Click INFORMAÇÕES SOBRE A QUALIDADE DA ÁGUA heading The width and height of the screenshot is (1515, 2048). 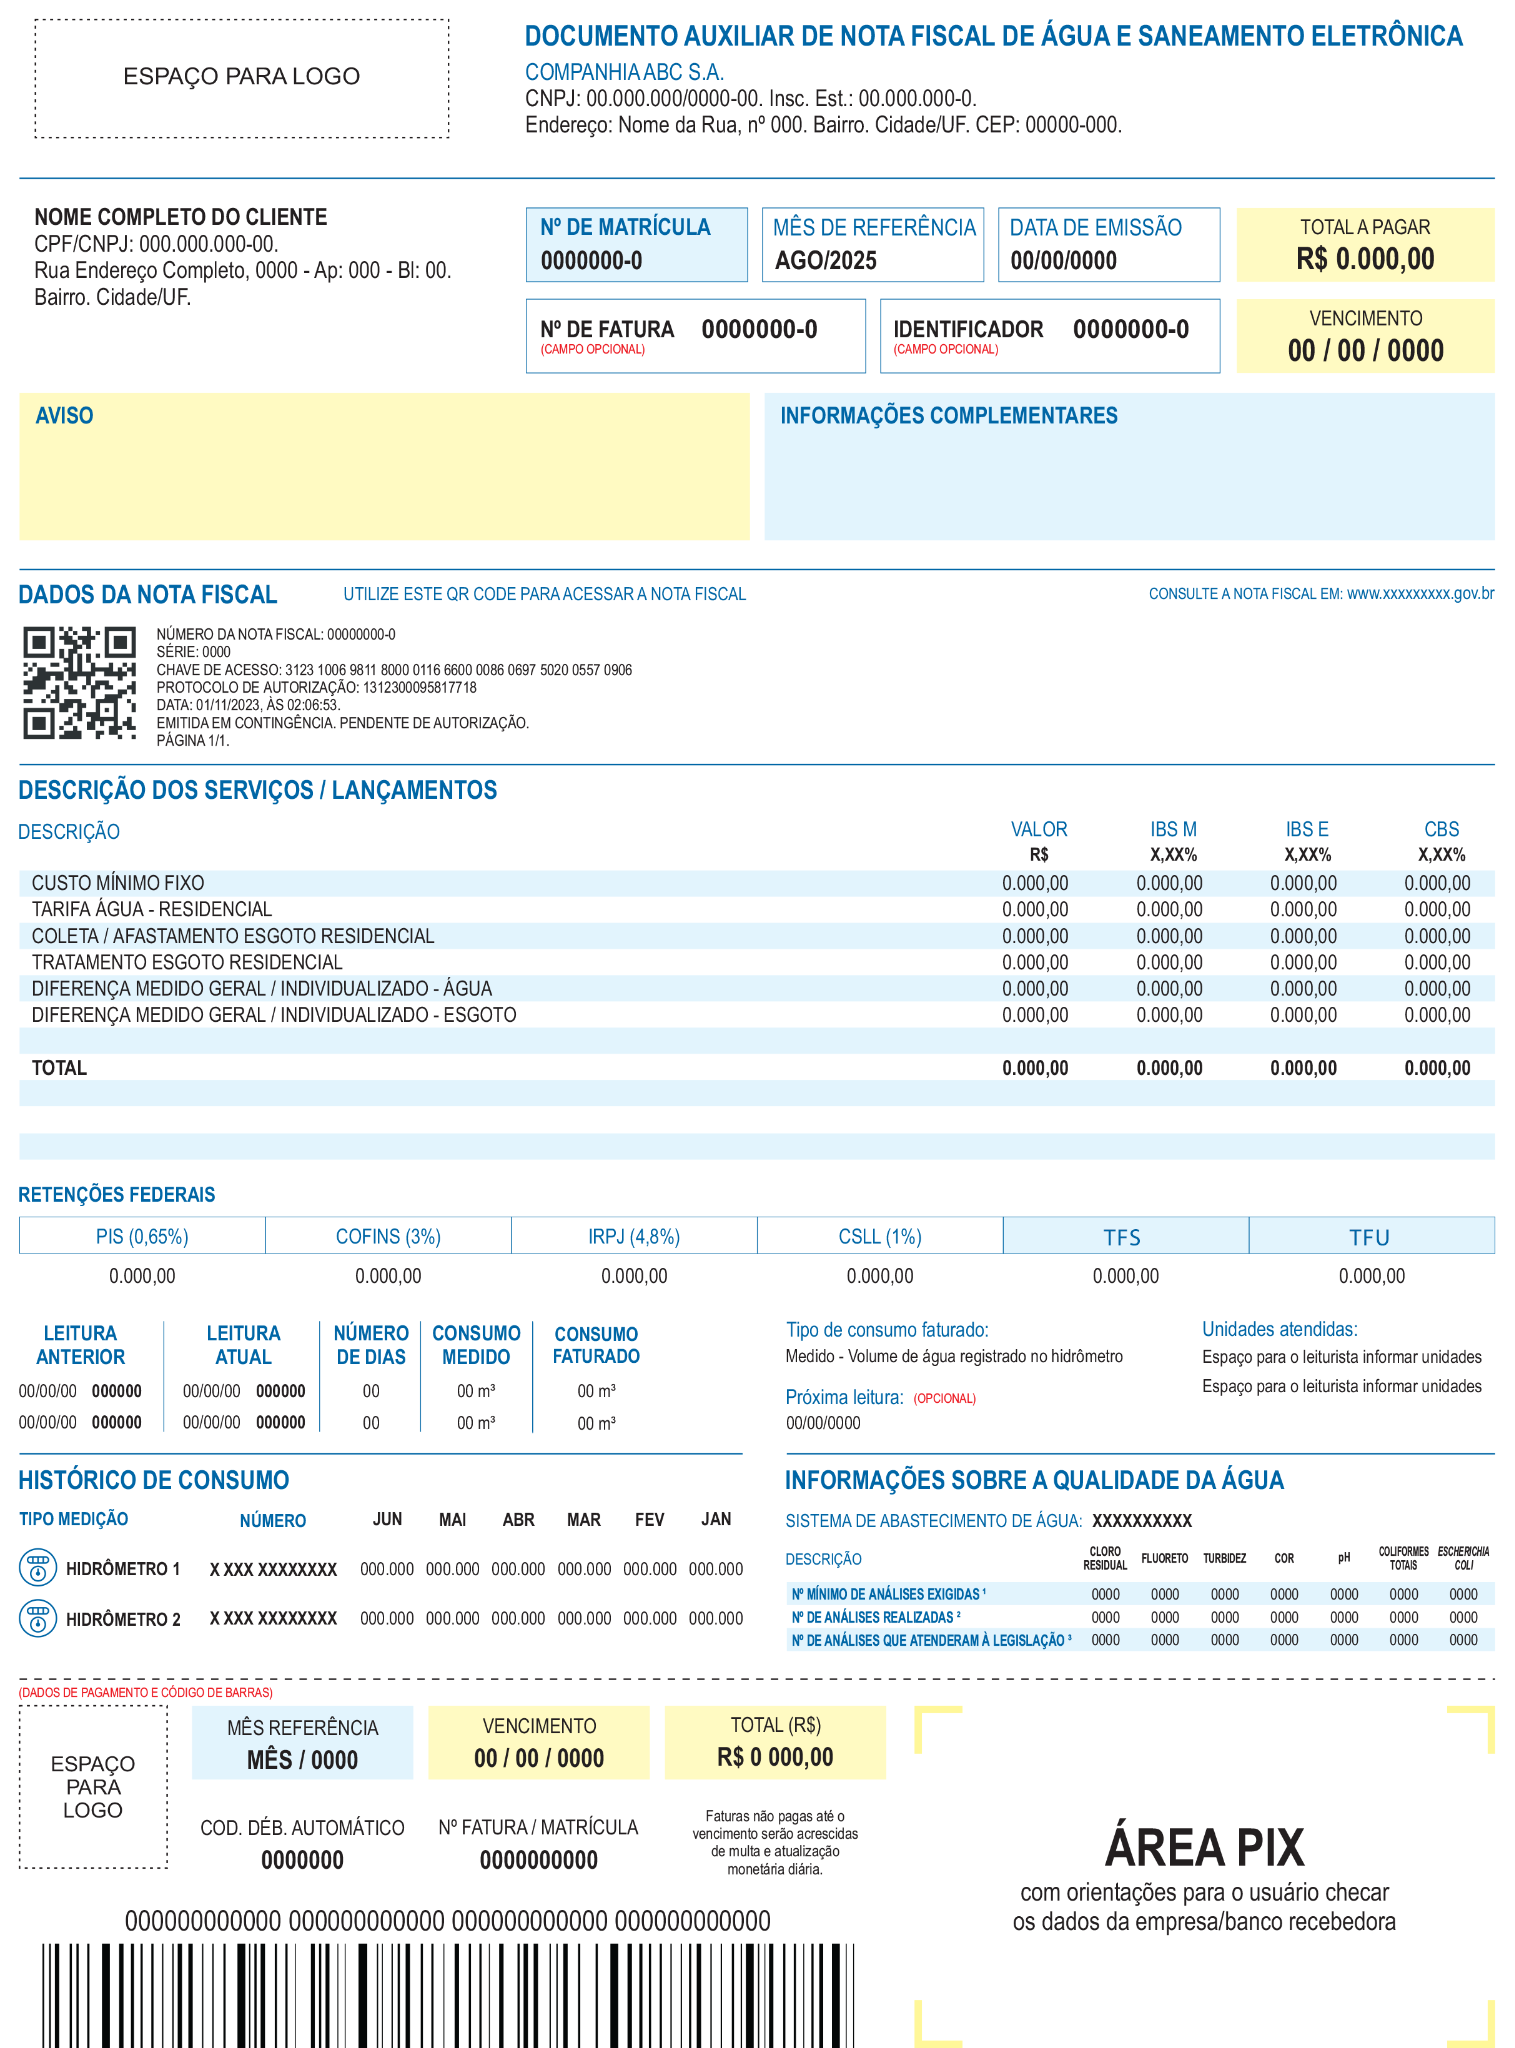point(1034,1480)
